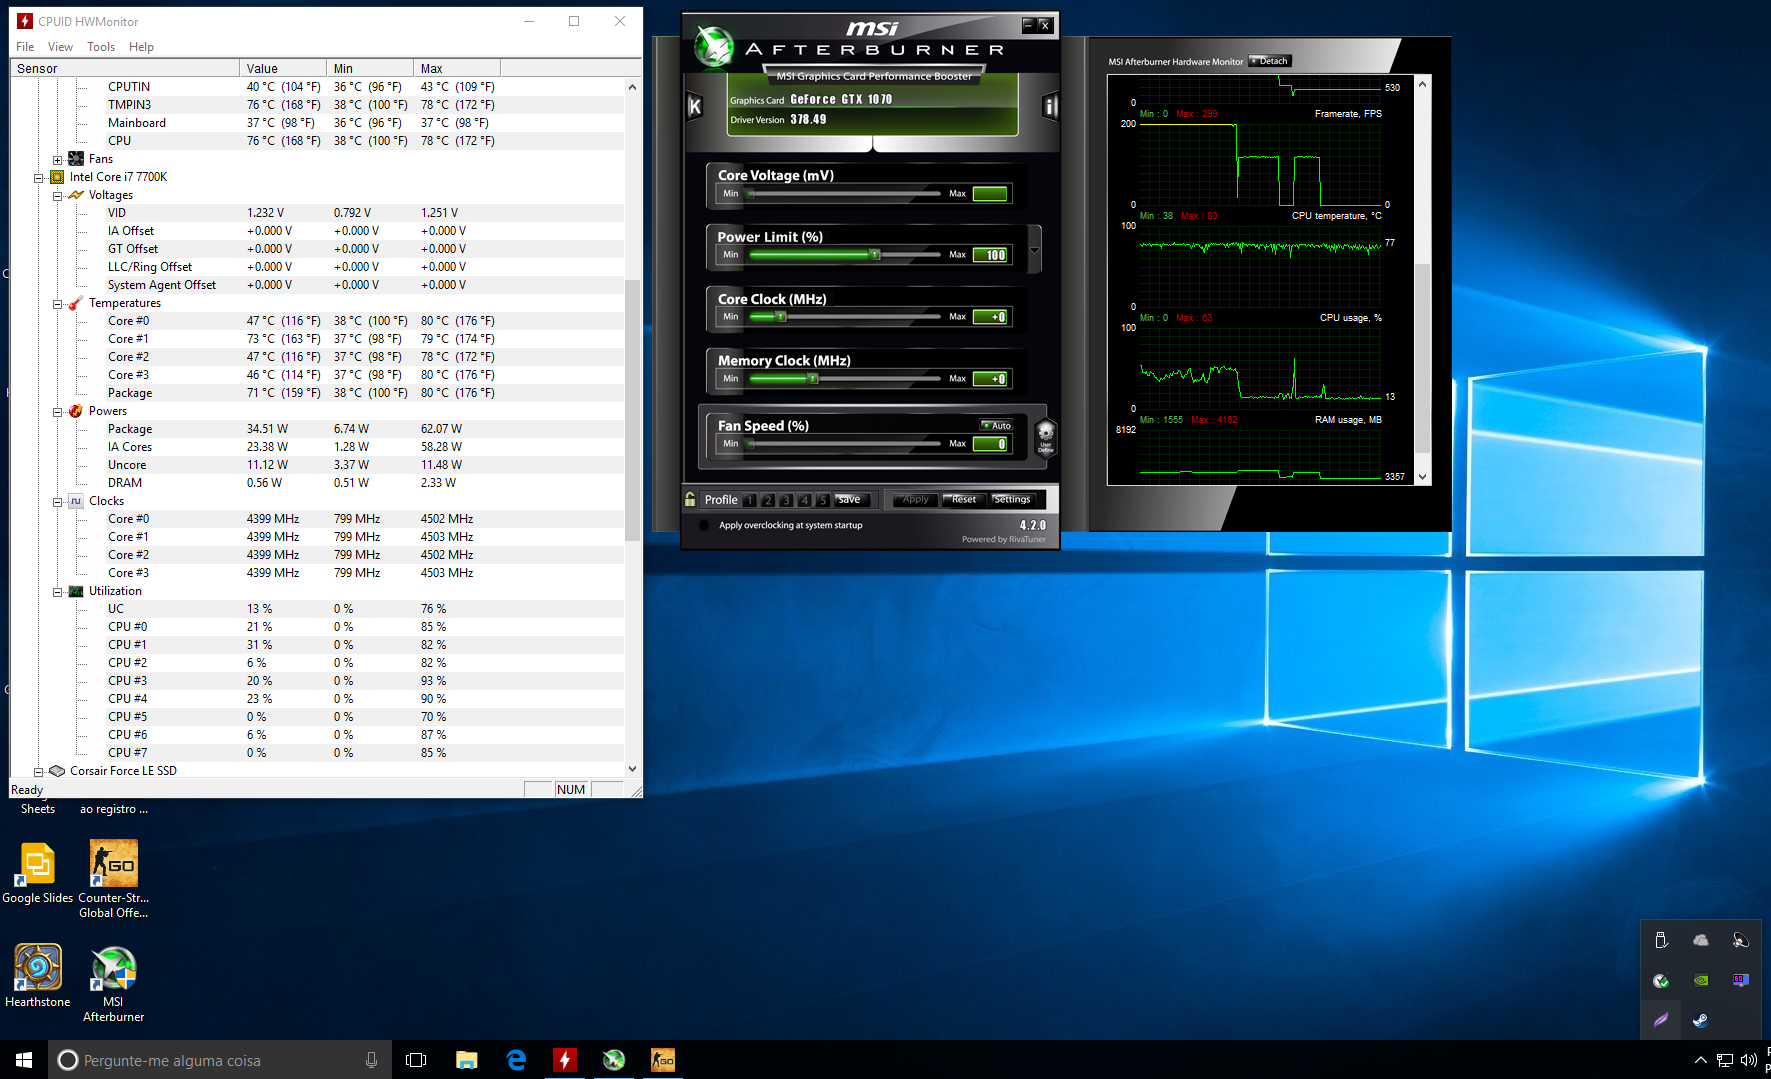Click the microphone icon in the Cortana search box
The height and width of the screenshot is (1079, 1771).
click(x=371, y=1060)
